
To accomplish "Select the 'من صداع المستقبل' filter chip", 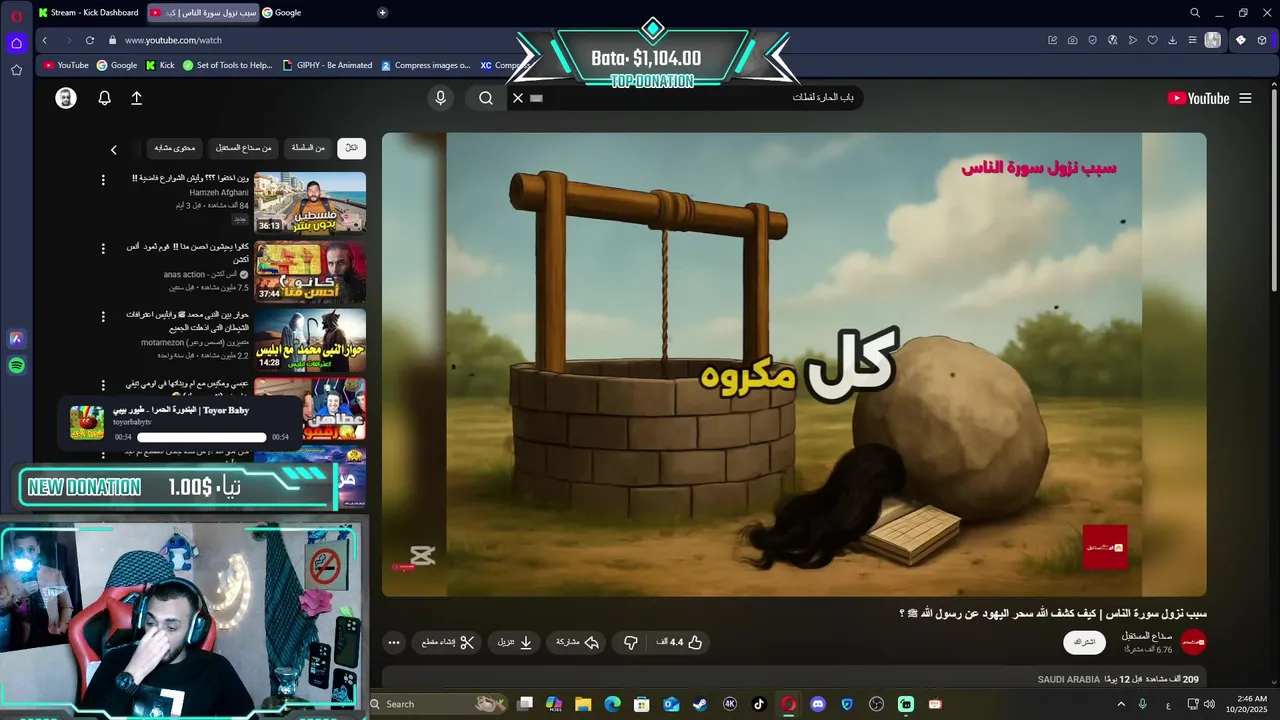I will [244, 148].
